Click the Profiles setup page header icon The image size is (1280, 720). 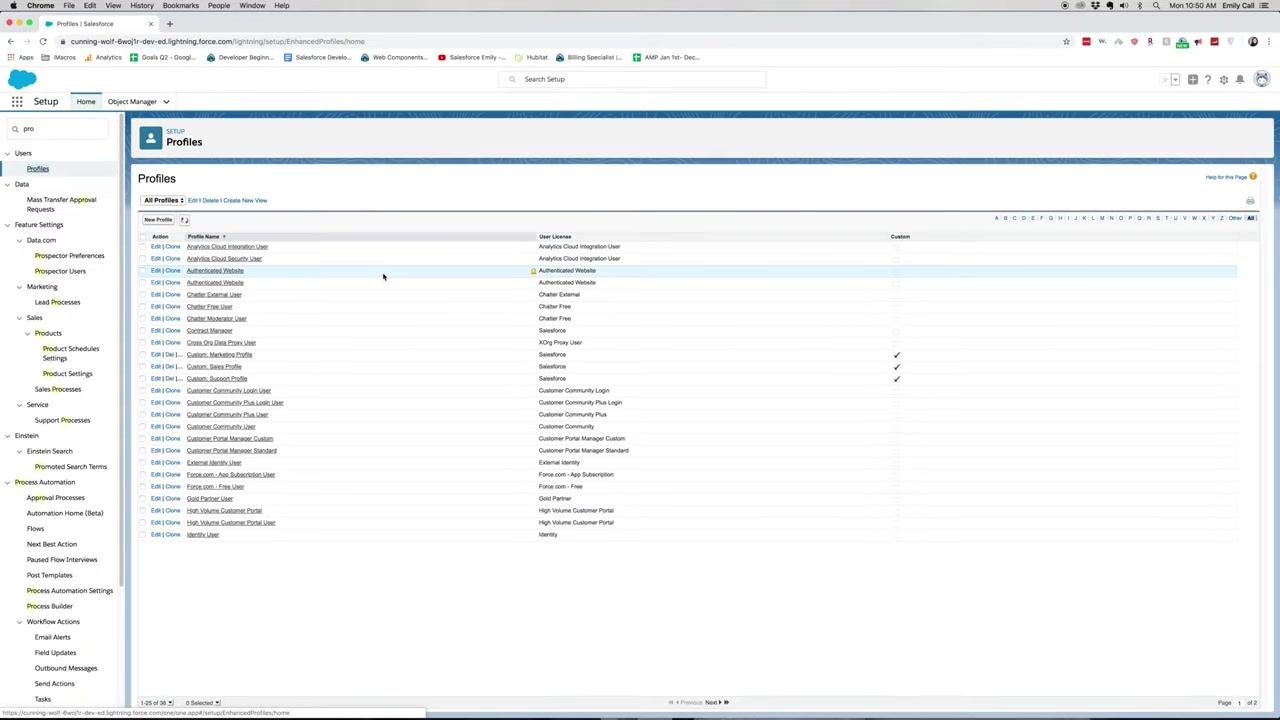[x=151, y=138]
